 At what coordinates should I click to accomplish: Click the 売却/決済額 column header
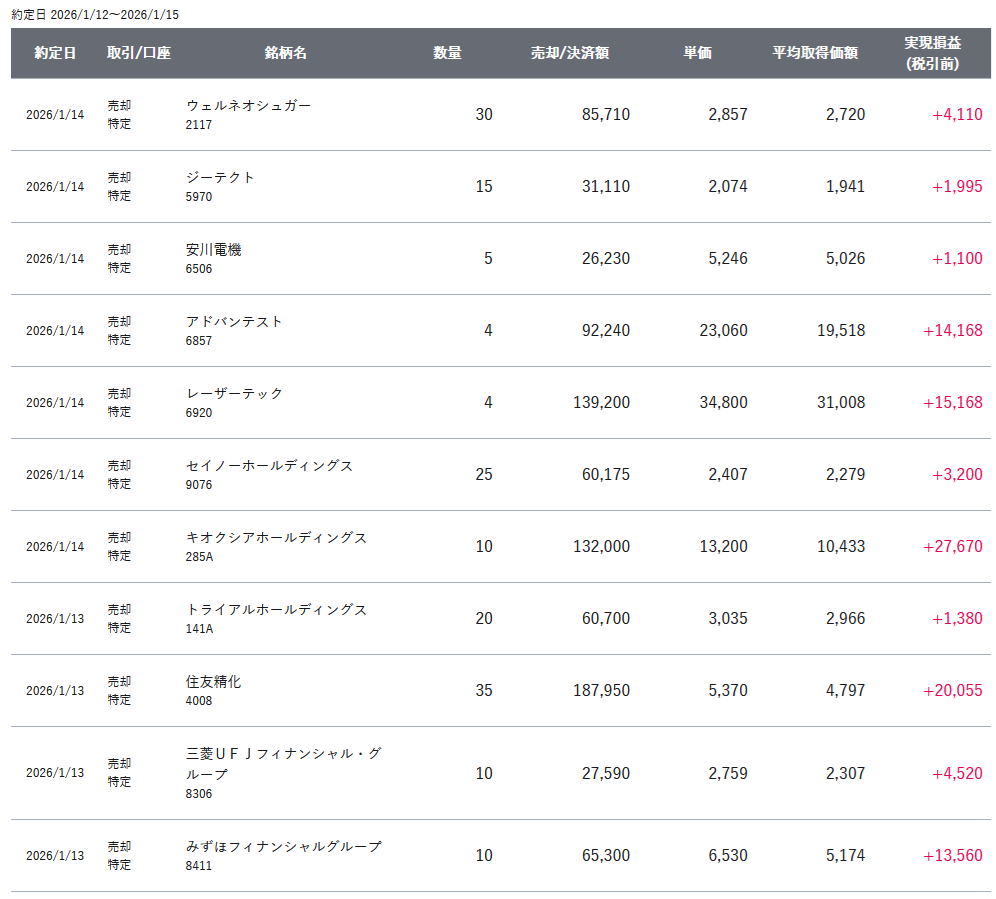click(x=570, y=53)
